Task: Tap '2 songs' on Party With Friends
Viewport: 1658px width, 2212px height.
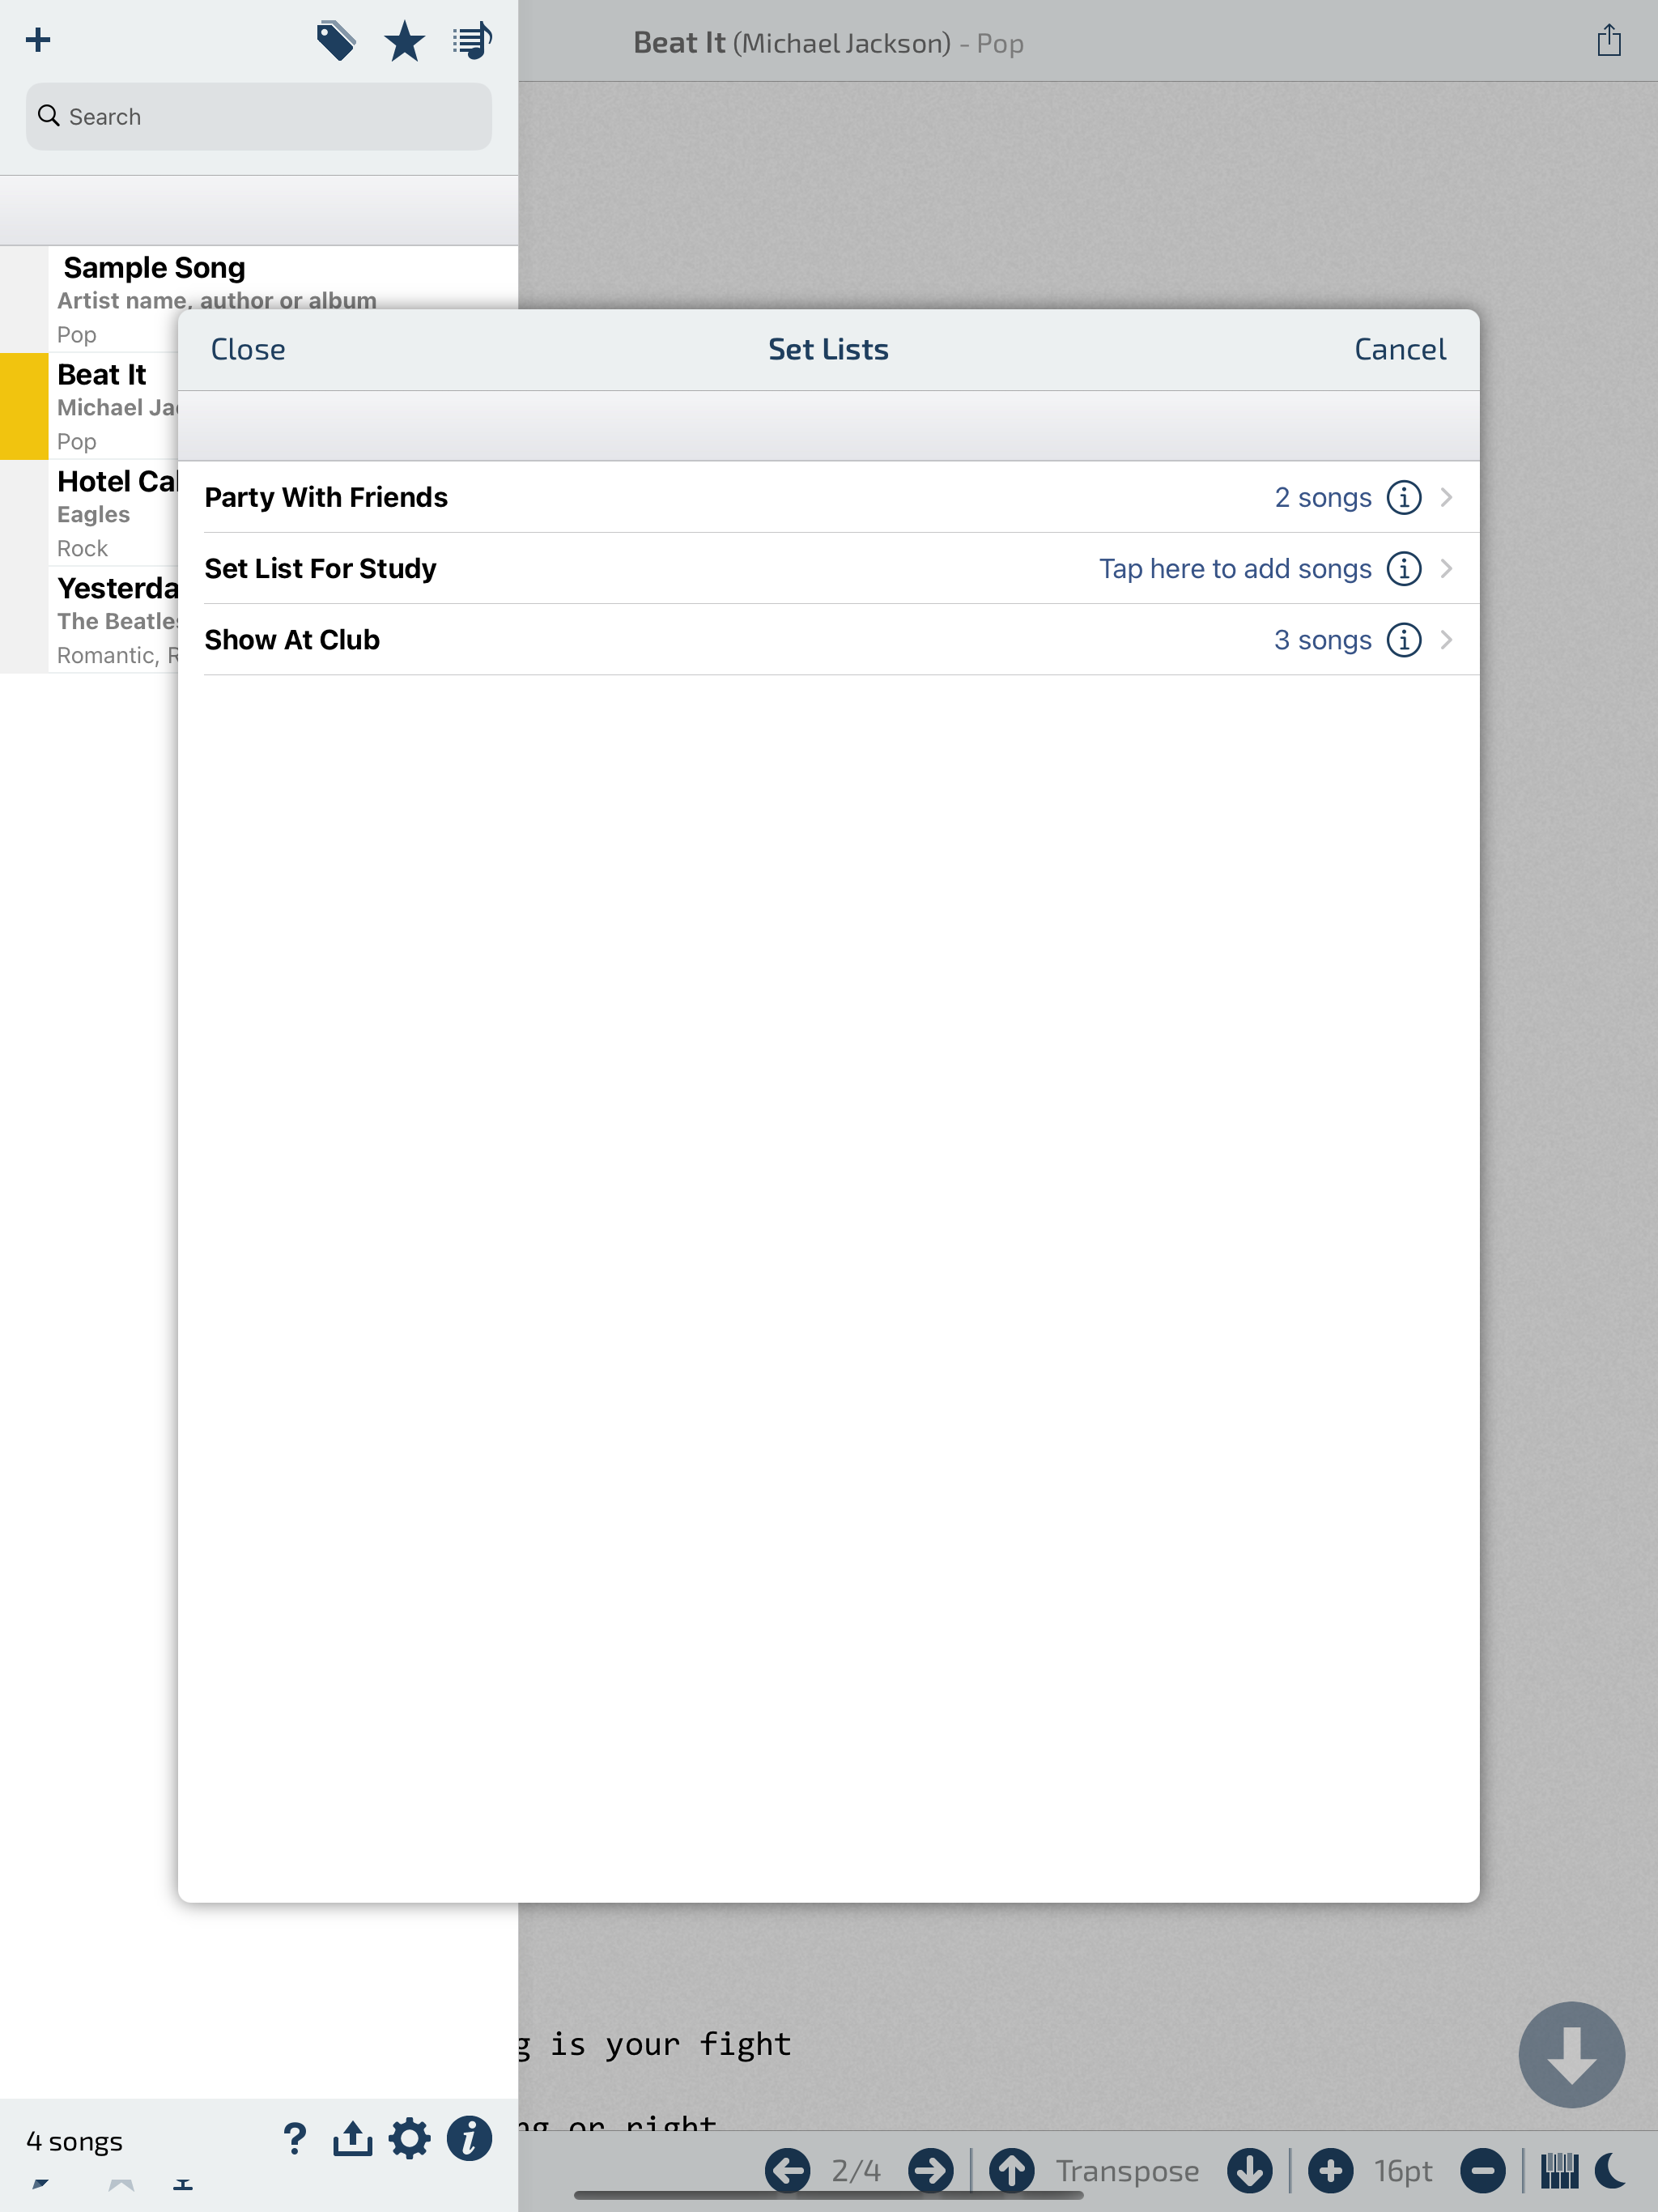Action: point(1322,497)
